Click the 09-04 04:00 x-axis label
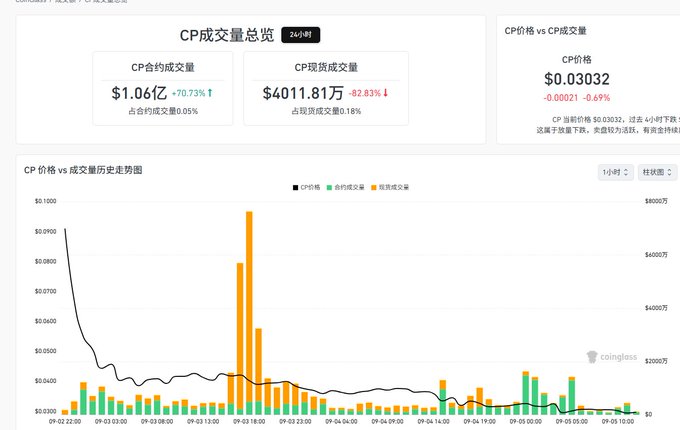The height and width of the screenshot is (430, 680). coord(341,421)
